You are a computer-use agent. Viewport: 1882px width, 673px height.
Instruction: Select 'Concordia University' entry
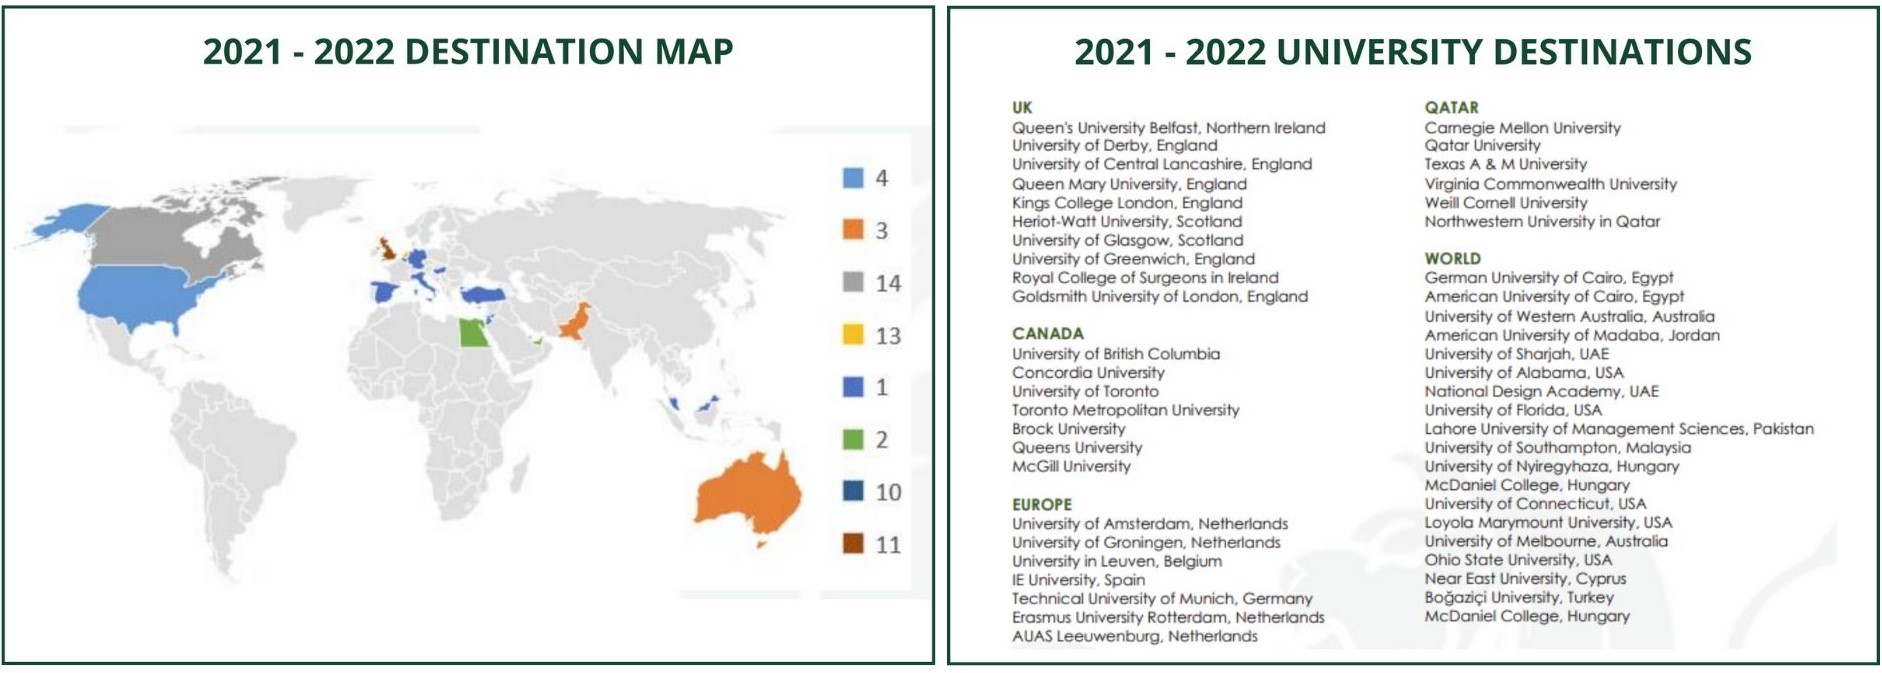click(1088, 373)
